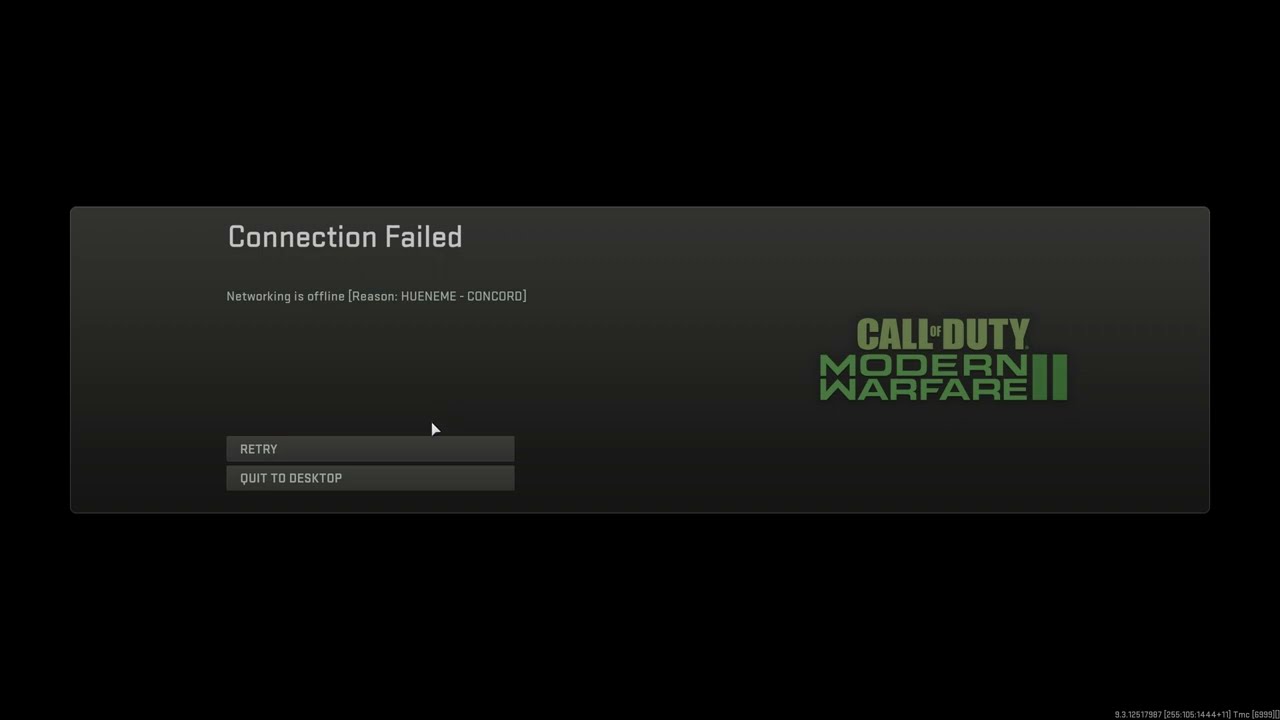Click the green MODERN logo word
The width and height of the screenshot is (1280, 720).
coord(923,364)
